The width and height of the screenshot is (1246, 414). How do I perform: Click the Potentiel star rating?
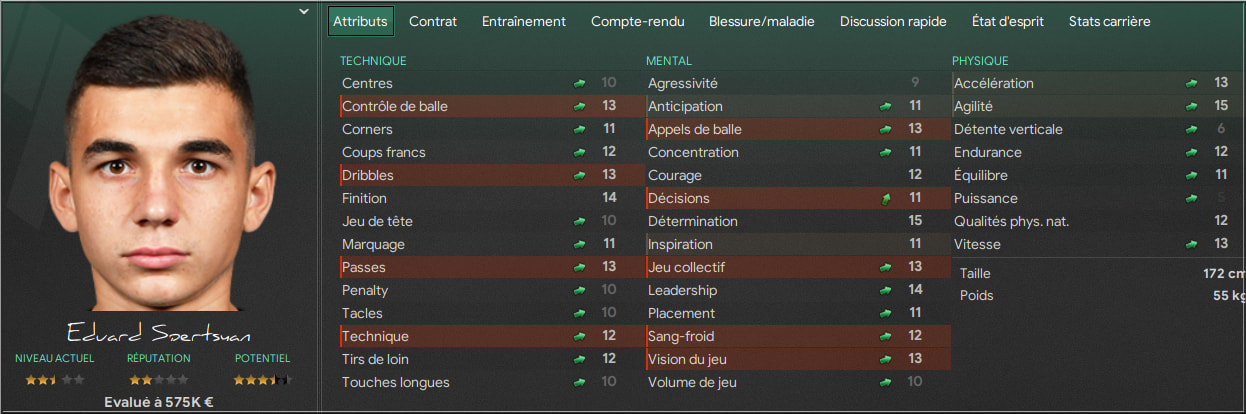[x=262, y=380]
